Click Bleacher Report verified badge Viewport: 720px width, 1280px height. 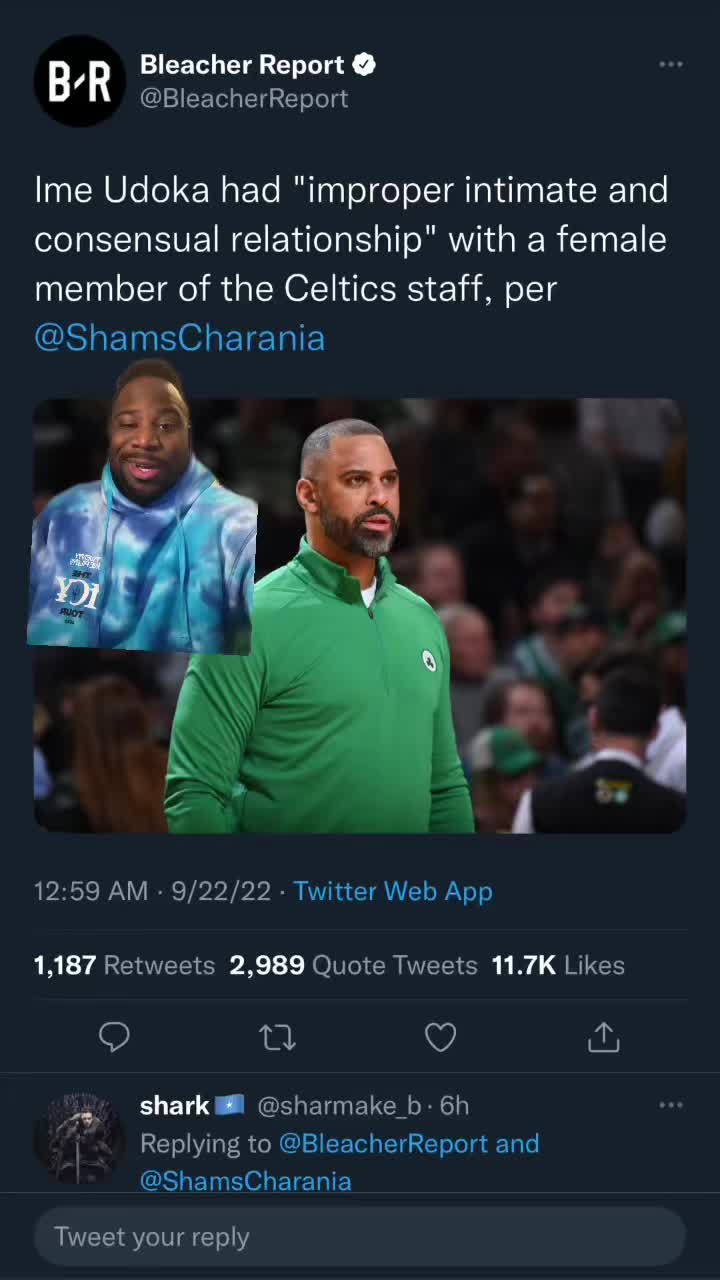[364, 66]
